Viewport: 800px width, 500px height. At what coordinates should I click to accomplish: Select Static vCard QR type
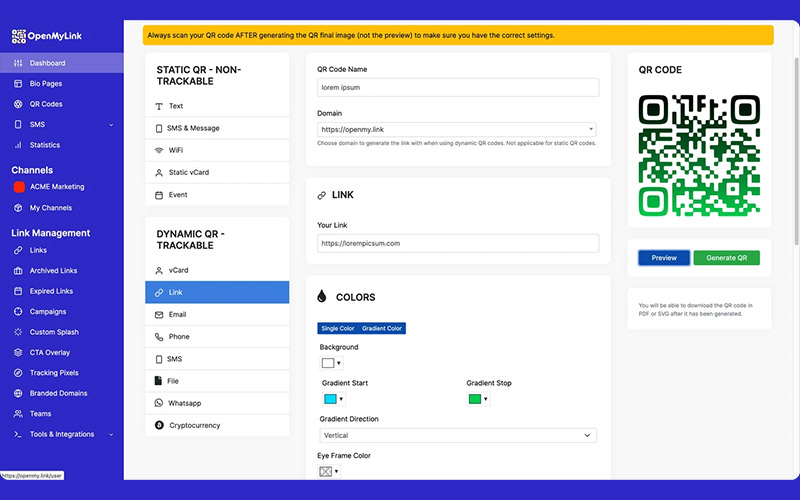click(217, 172)
